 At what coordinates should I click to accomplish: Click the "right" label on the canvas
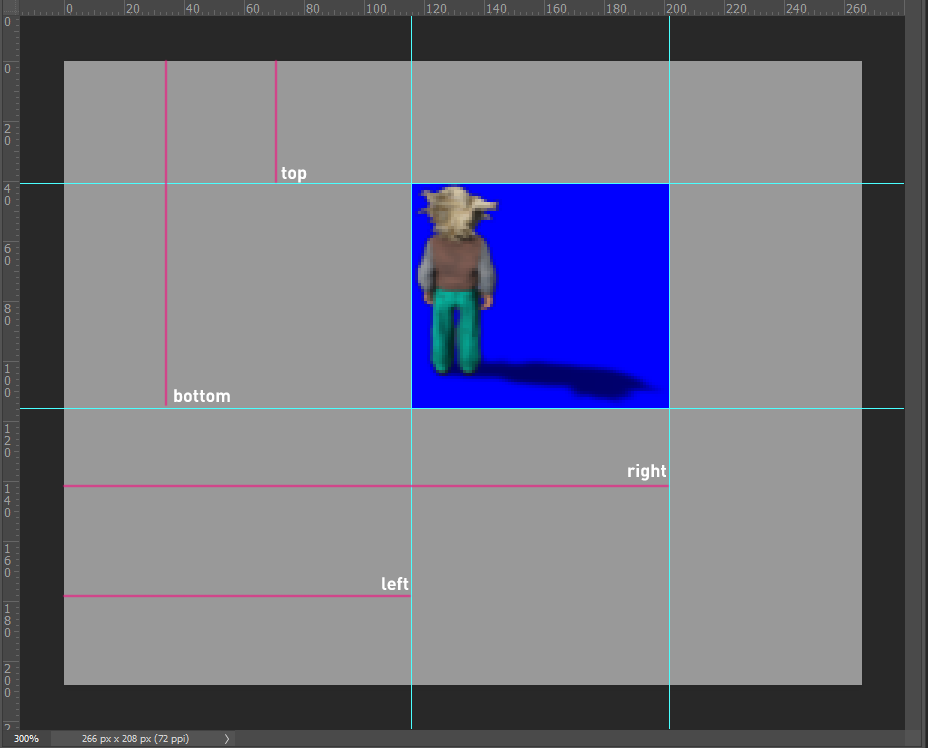pos(646,472)
